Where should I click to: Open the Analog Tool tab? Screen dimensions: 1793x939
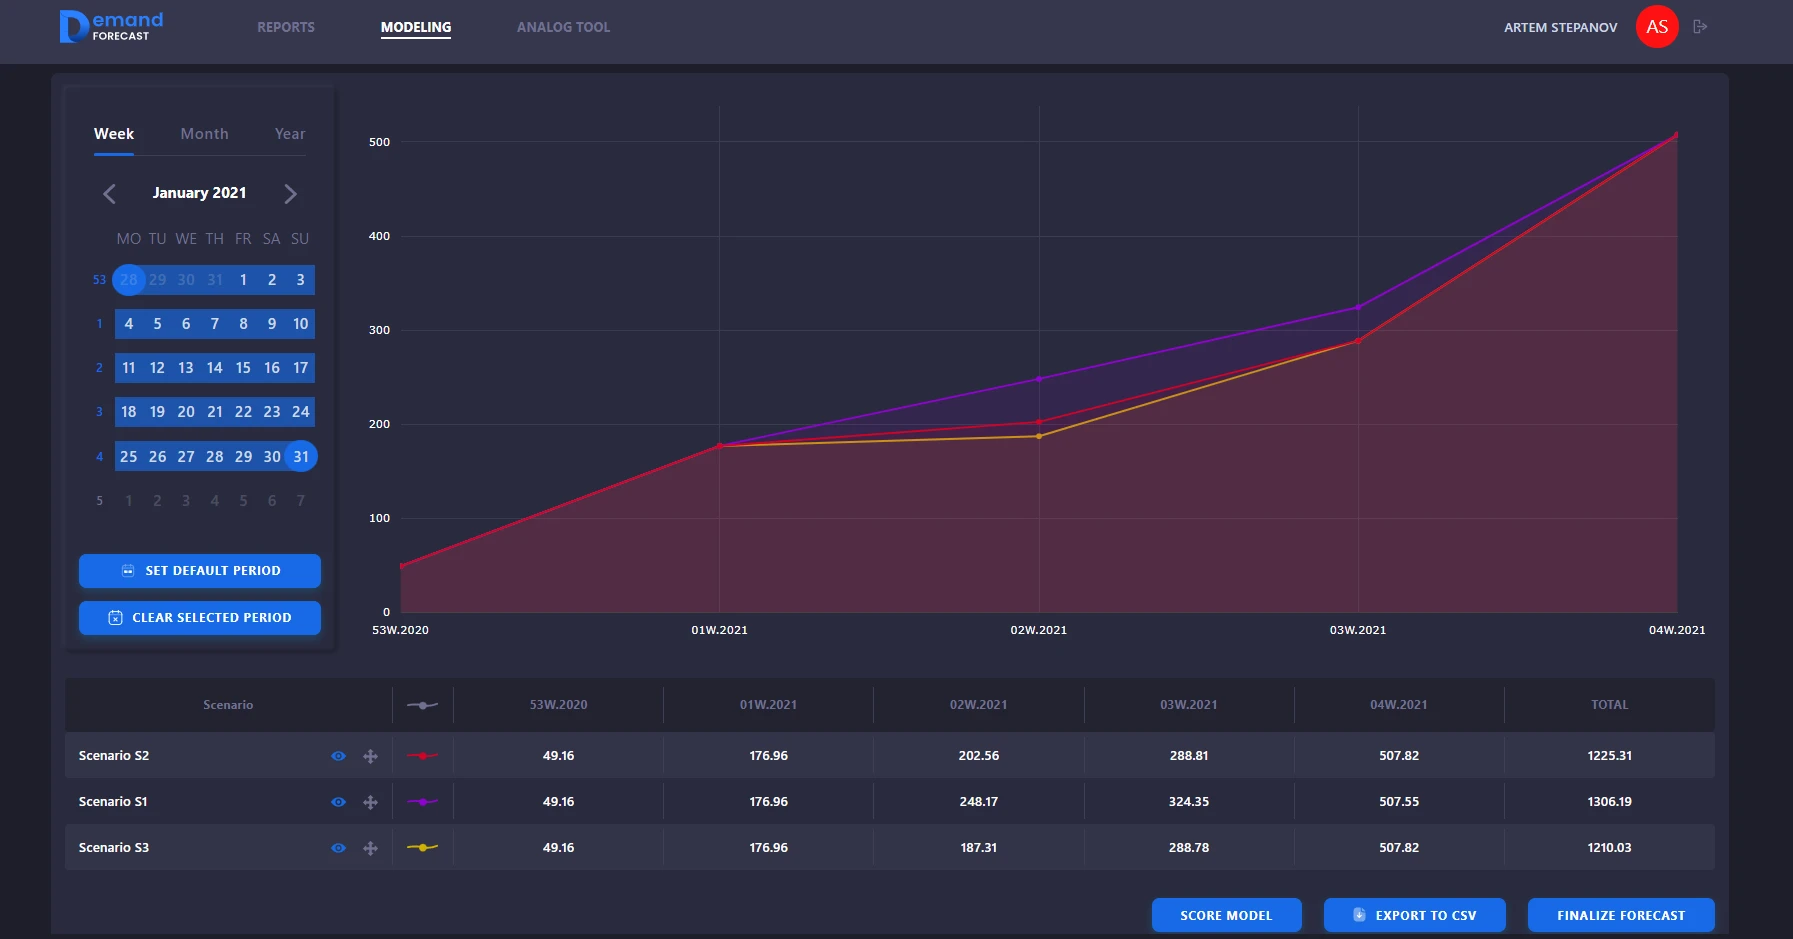[x=563, y=27]
